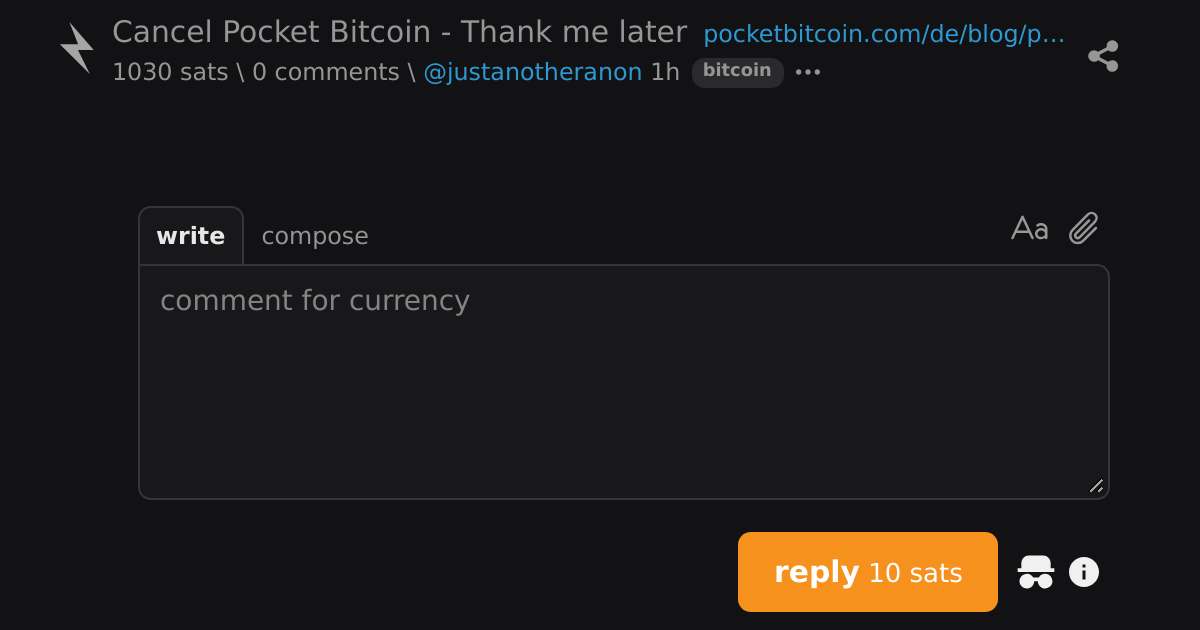Click the Aa markdown help icon

coord(1029,228)
